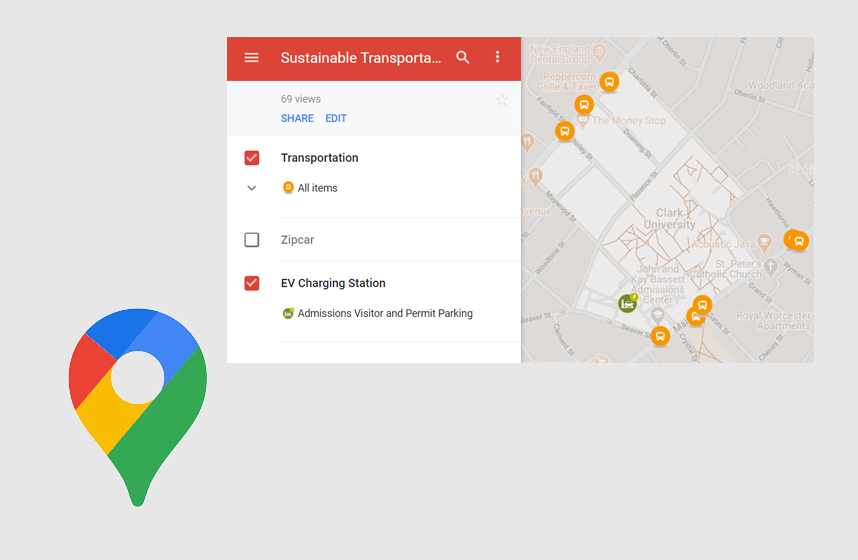Select All items under Transportation

click(x=317, y=188)
